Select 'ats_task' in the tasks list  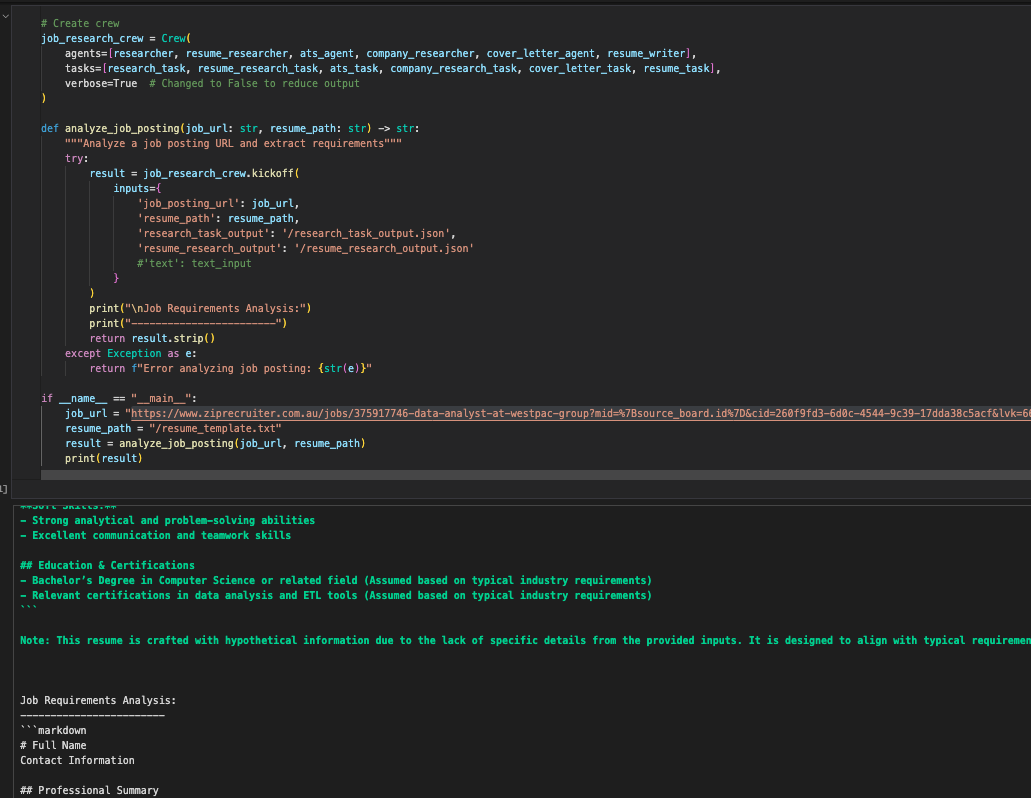(354, 69)
